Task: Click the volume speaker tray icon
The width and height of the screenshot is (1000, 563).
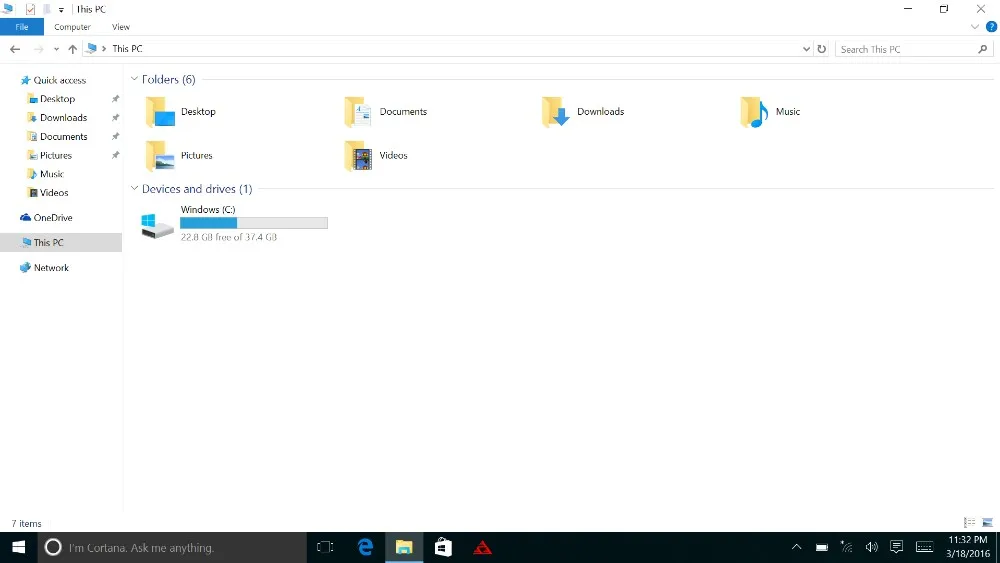Action: point(871,547)
